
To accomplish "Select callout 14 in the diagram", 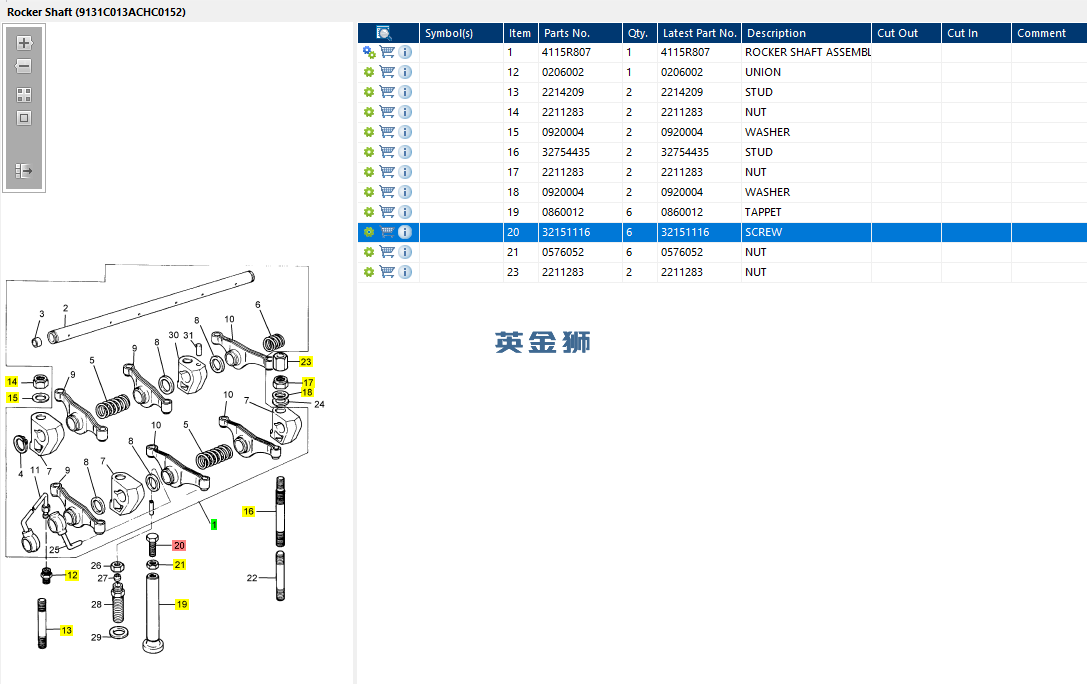I will pos(12,382).
